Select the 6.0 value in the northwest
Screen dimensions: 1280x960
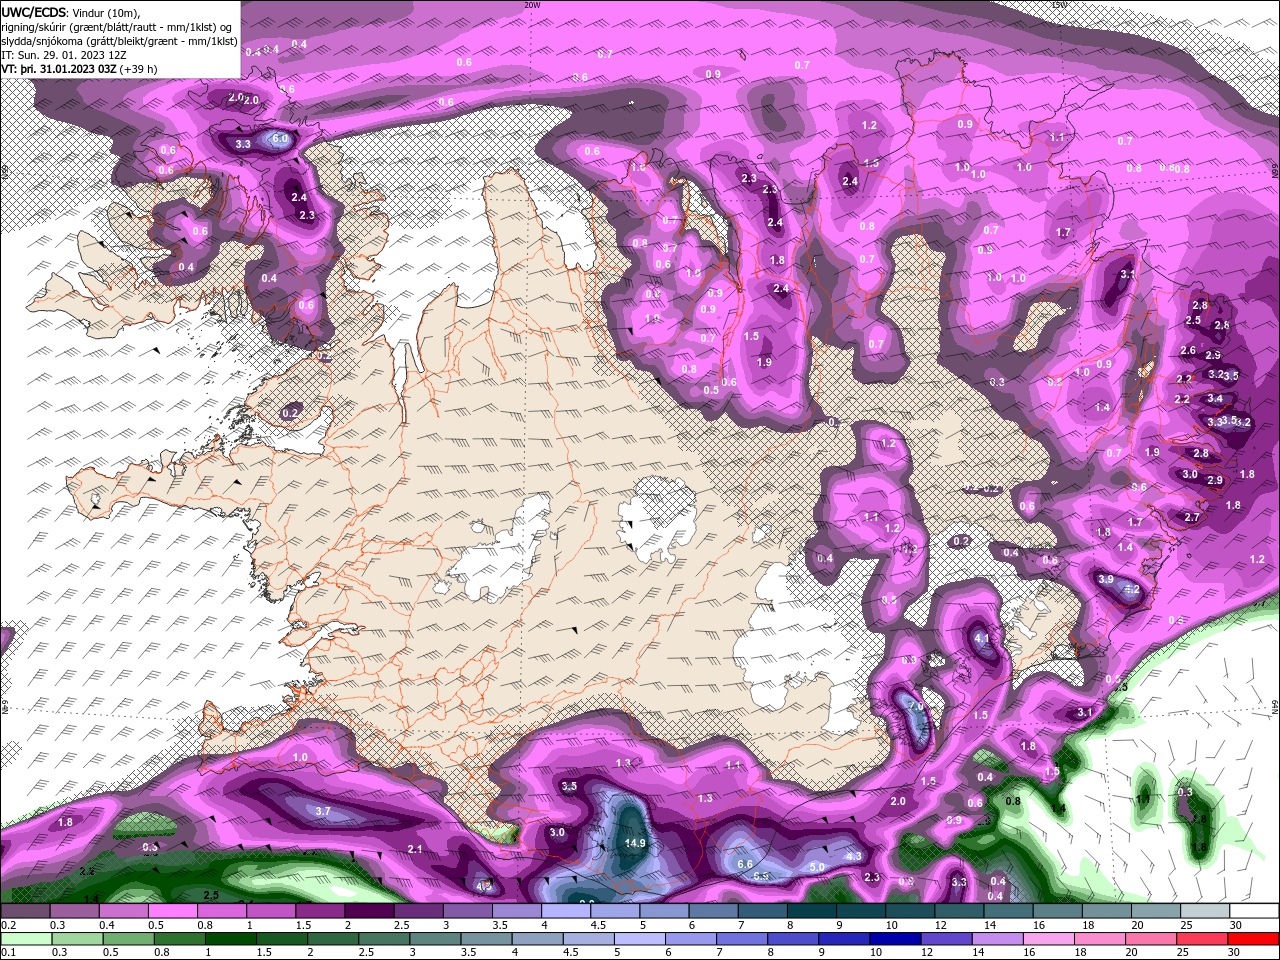[x=280, y=139]
